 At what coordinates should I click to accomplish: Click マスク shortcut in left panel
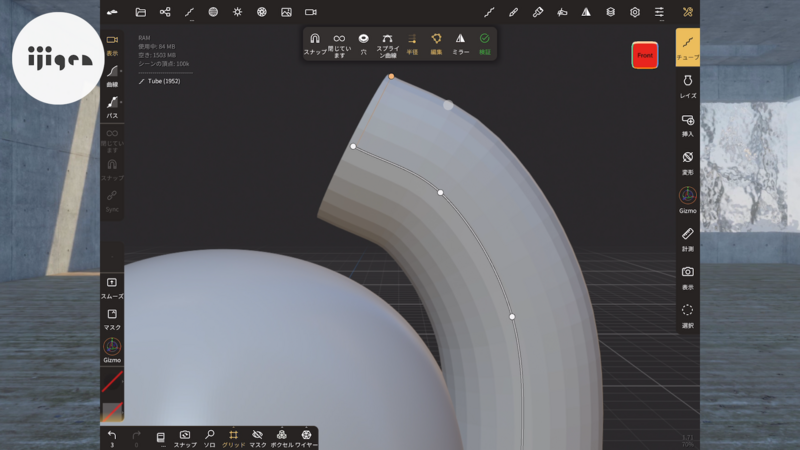112,319
